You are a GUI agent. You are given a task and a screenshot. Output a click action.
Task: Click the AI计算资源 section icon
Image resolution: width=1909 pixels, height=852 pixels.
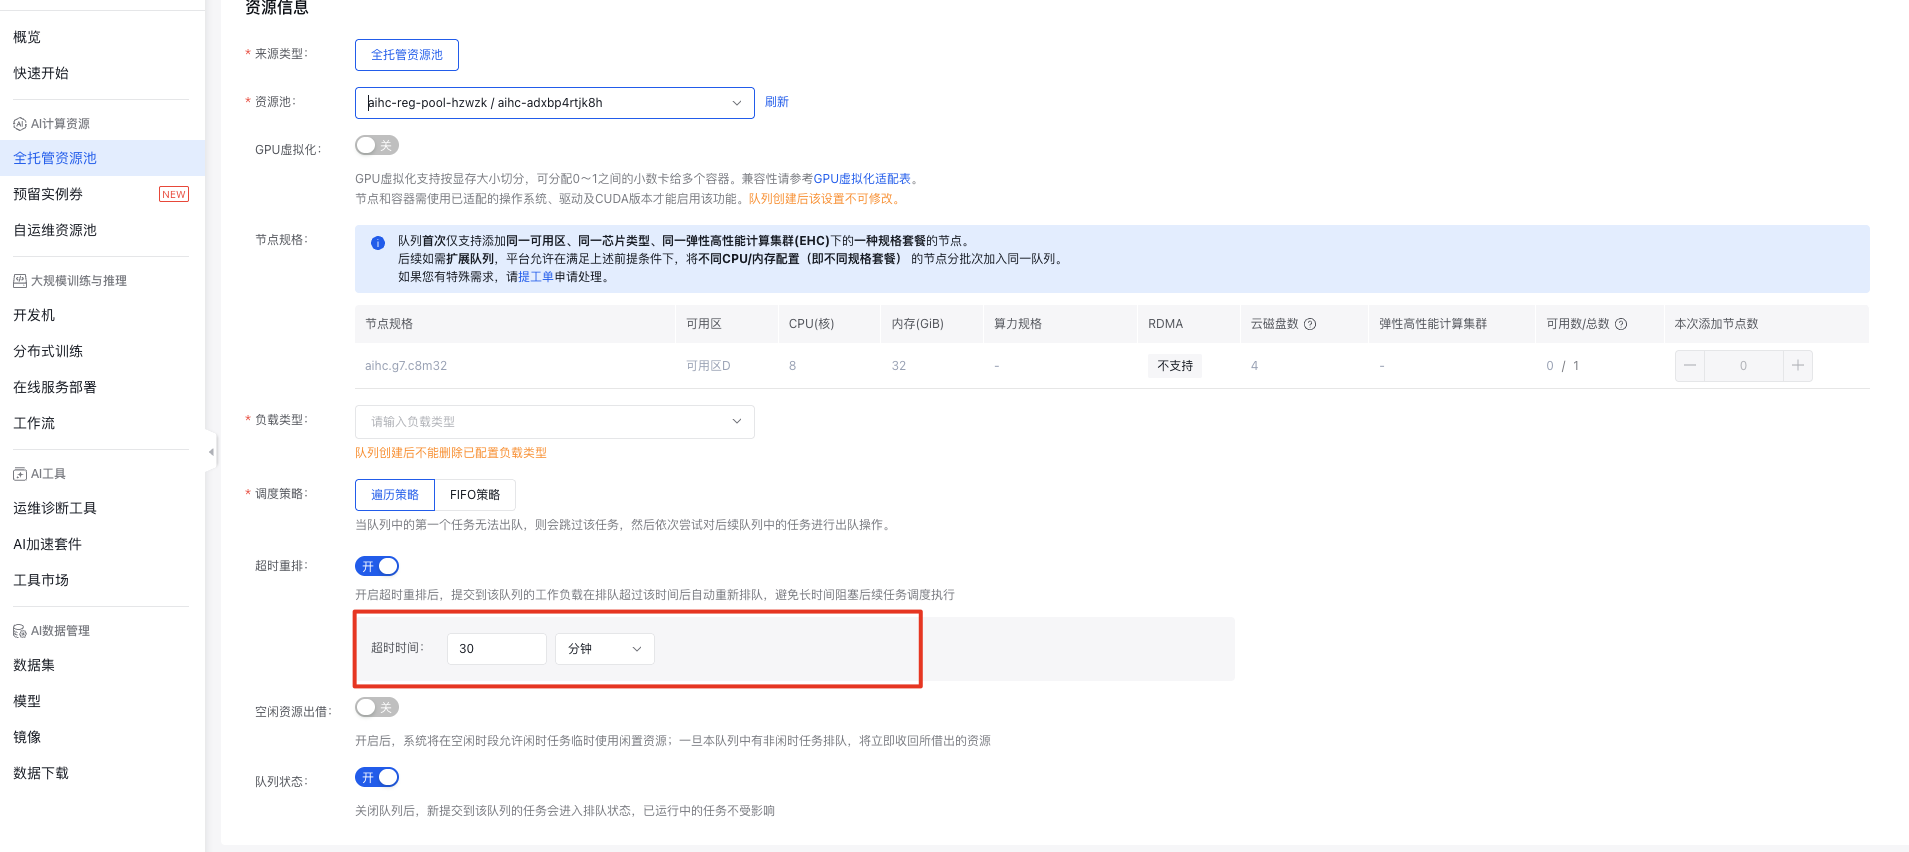pos(20,124)
